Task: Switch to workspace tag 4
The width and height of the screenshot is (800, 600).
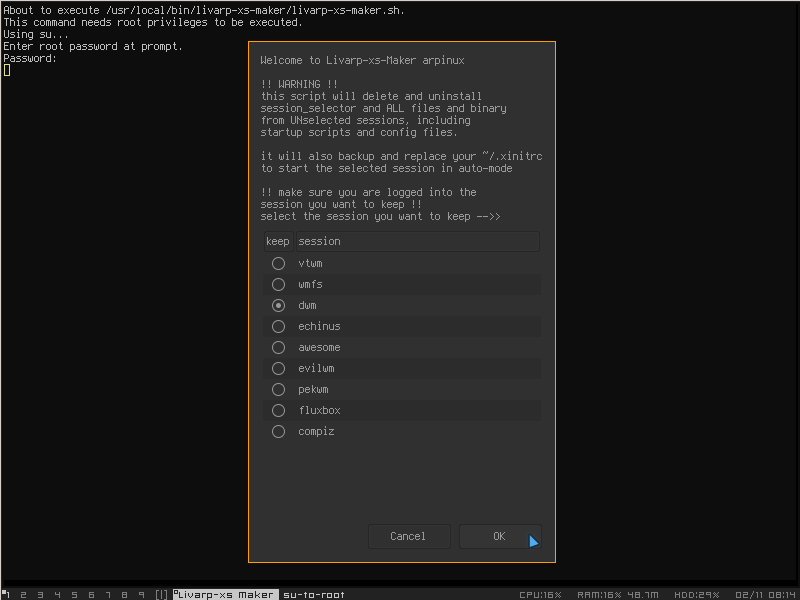Action: [57, 594]
